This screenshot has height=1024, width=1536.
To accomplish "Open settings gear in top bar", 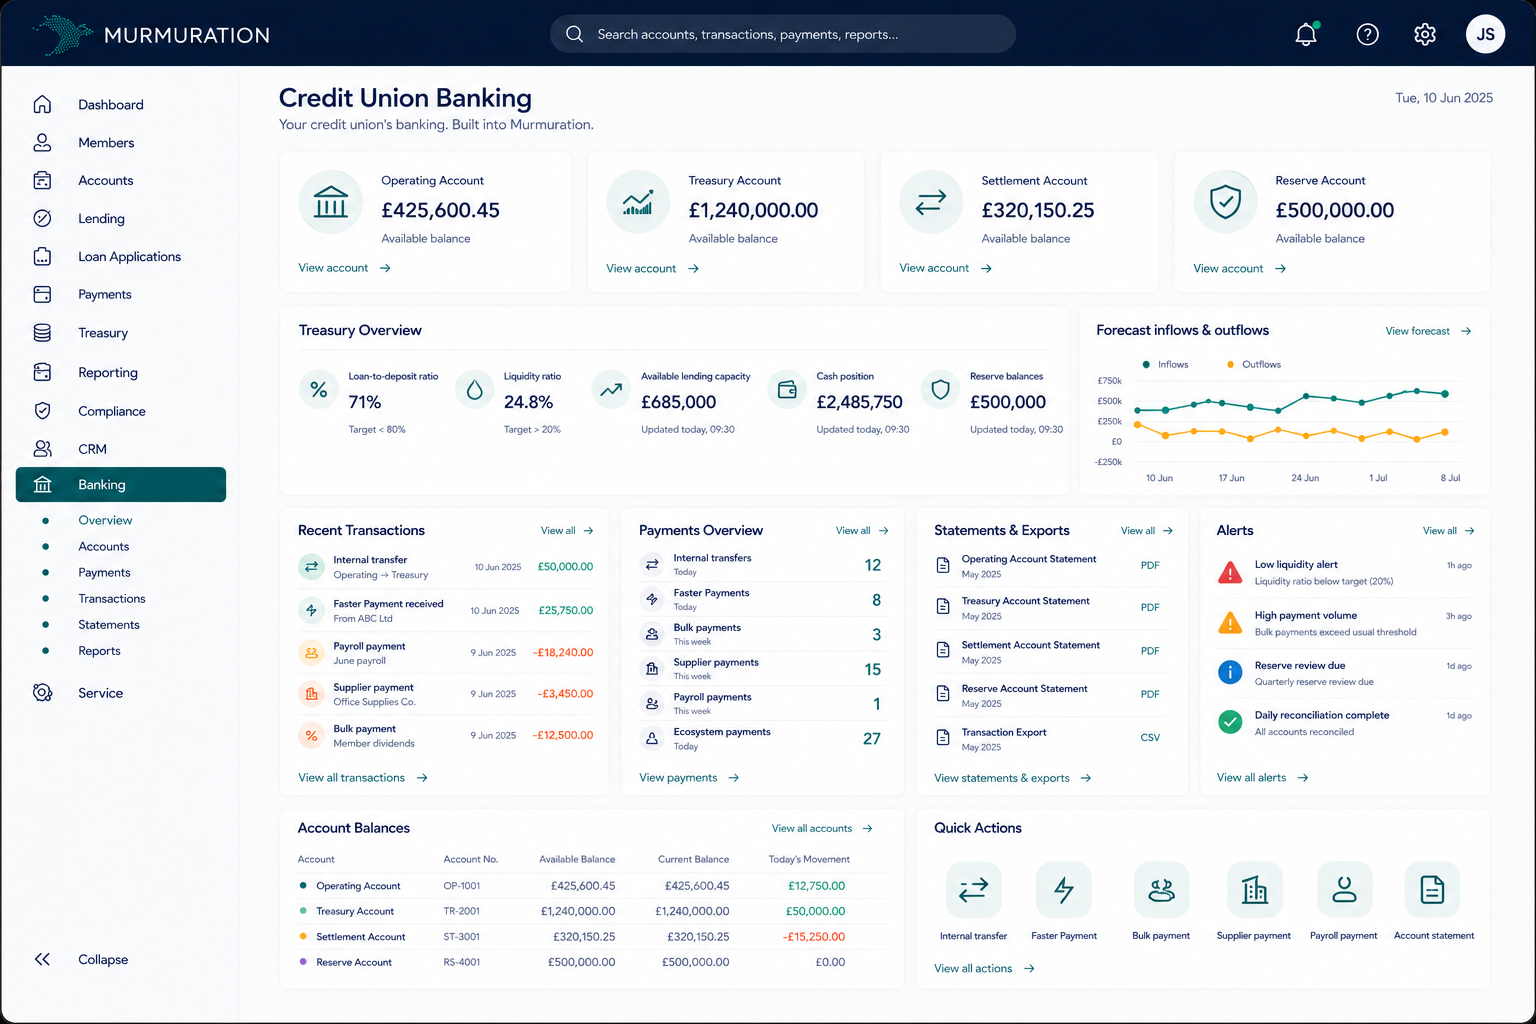I will (x=1425, y=34).
